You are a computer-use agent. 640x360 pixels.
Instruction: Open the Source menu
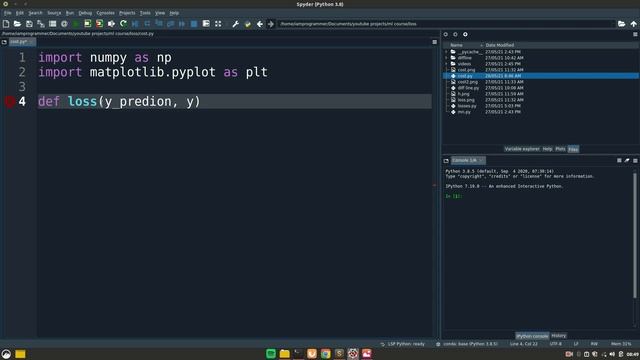point(54,13)
